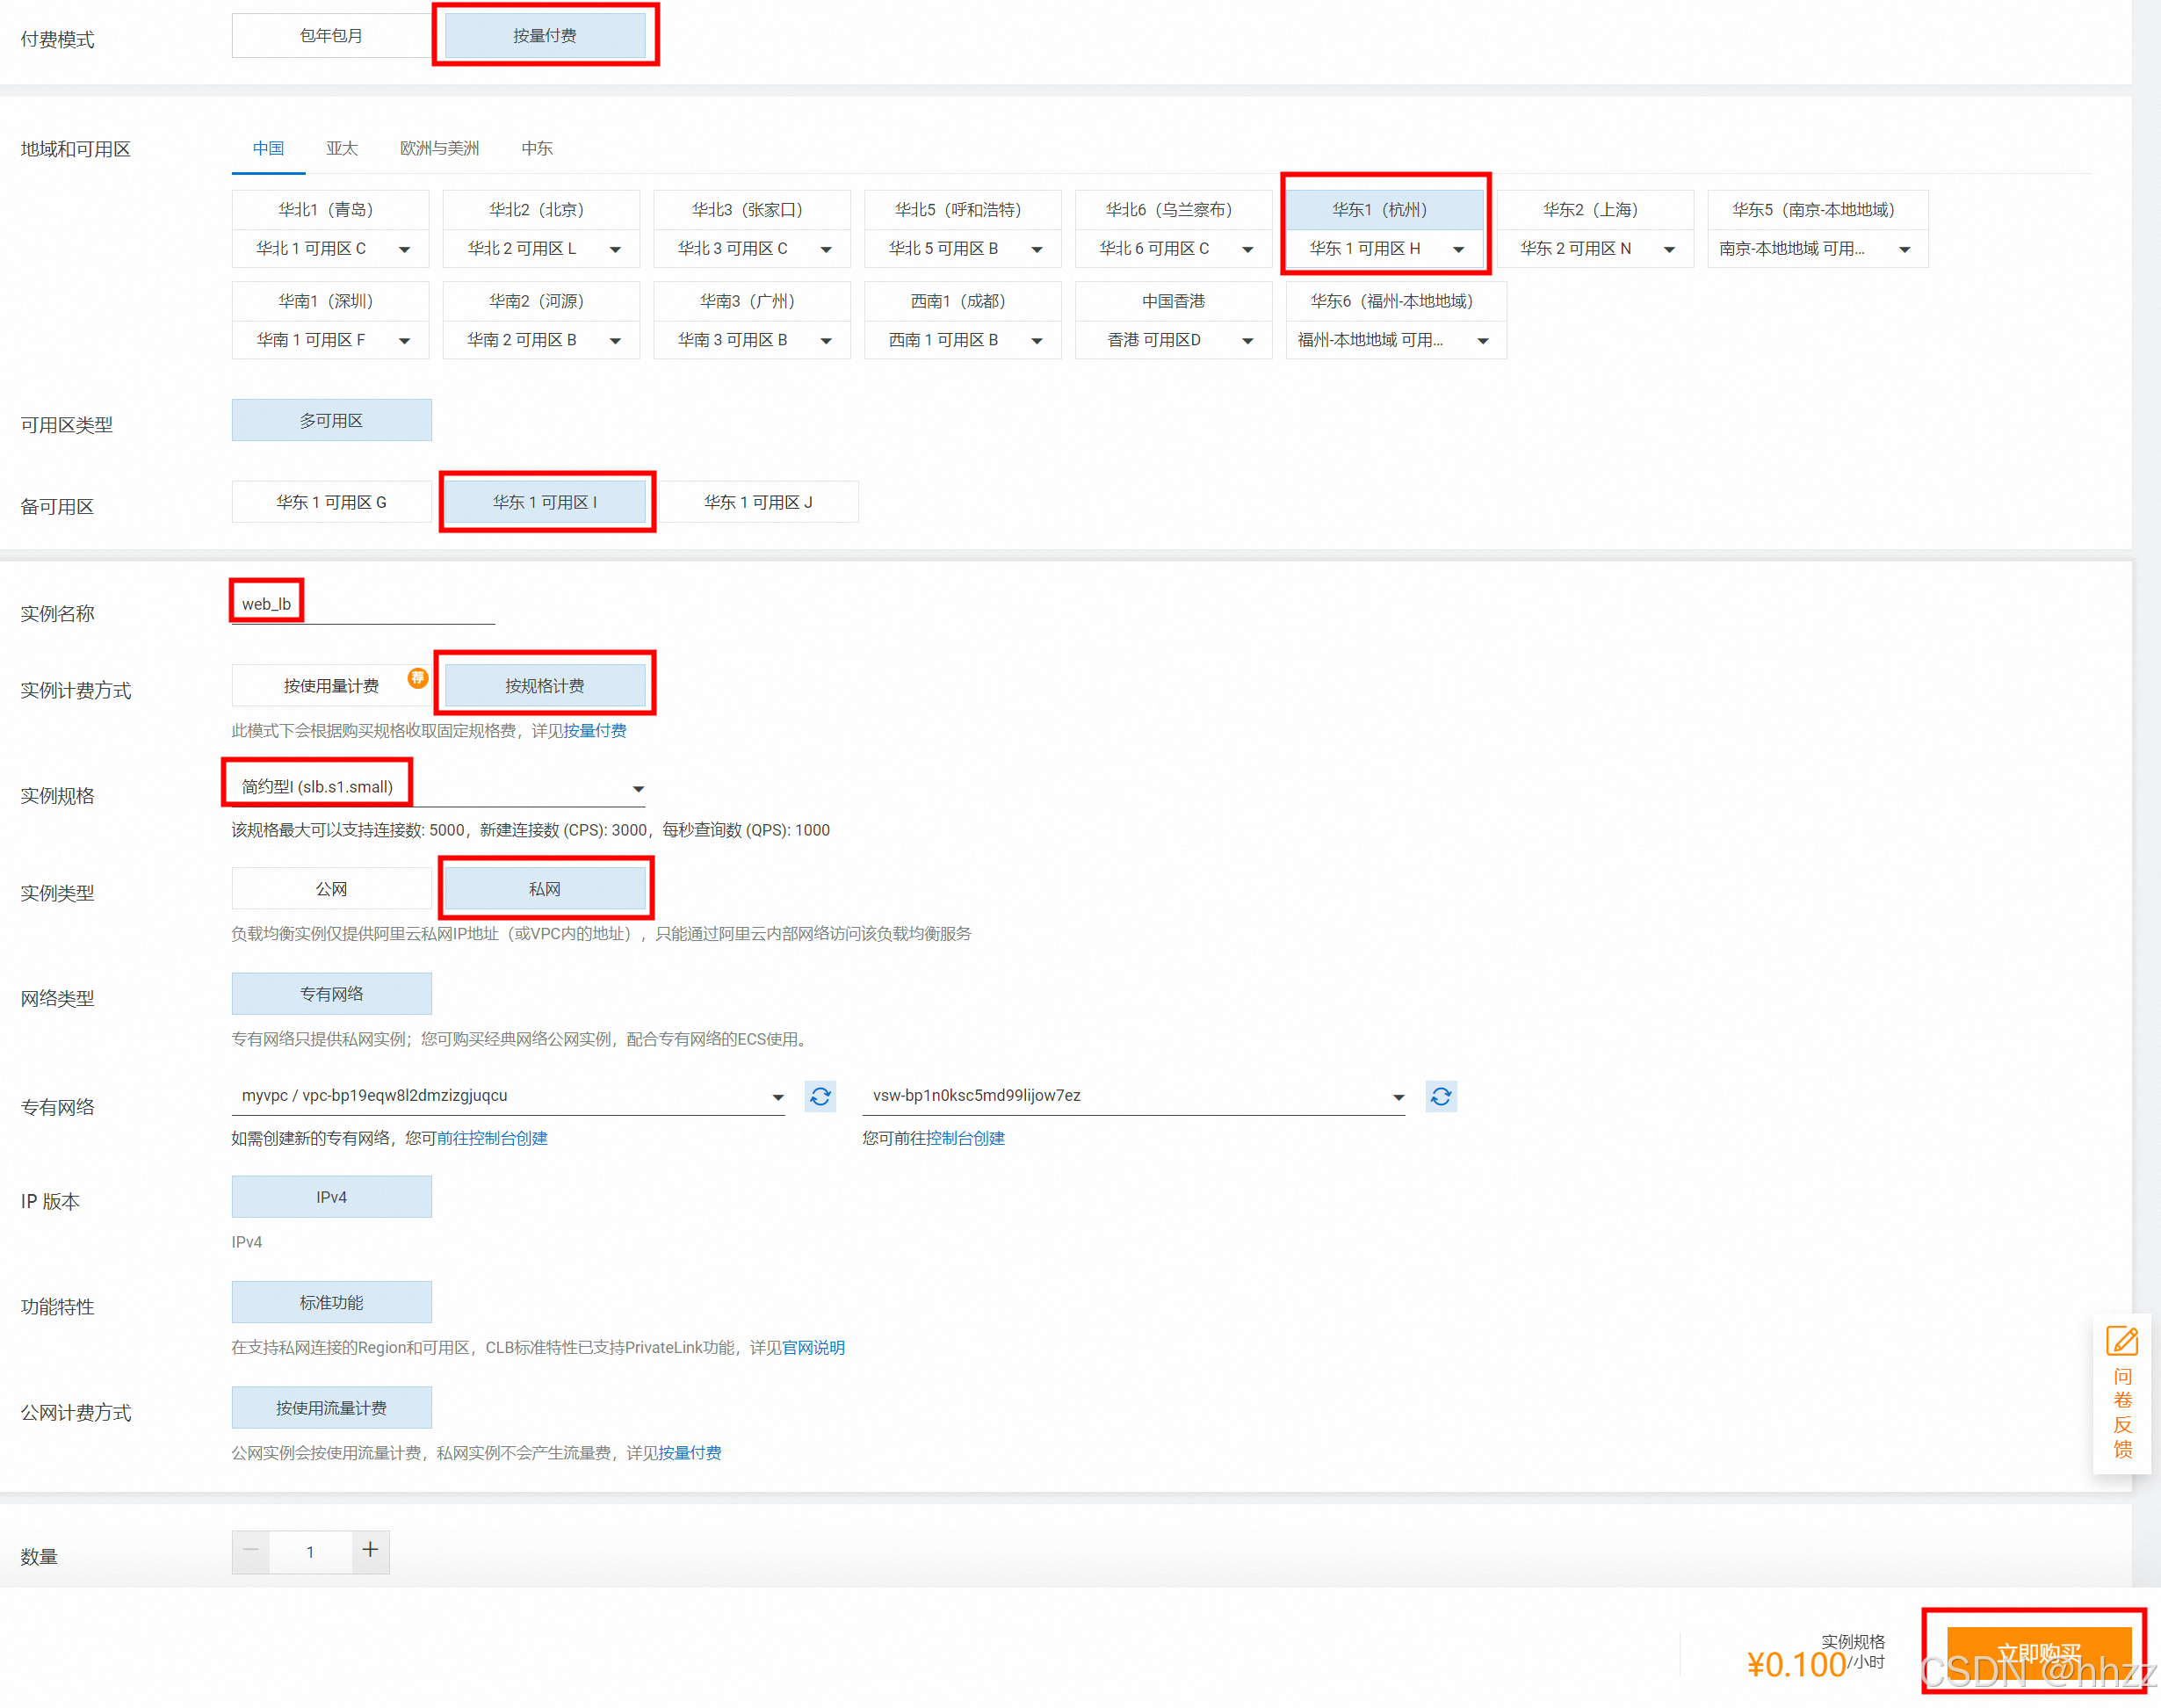Select backup zone 华东 1 可用区 J

[x=758, y=502]
